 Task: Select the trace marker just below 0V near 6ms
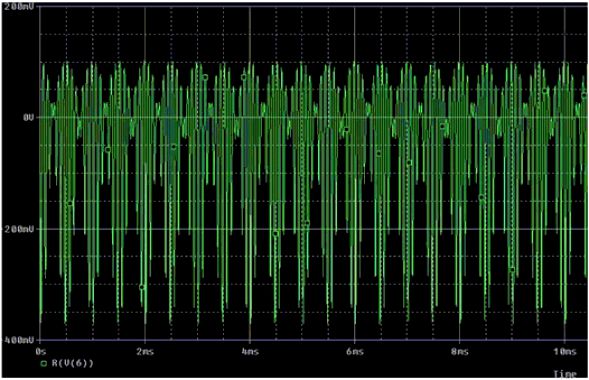[346, 130]
